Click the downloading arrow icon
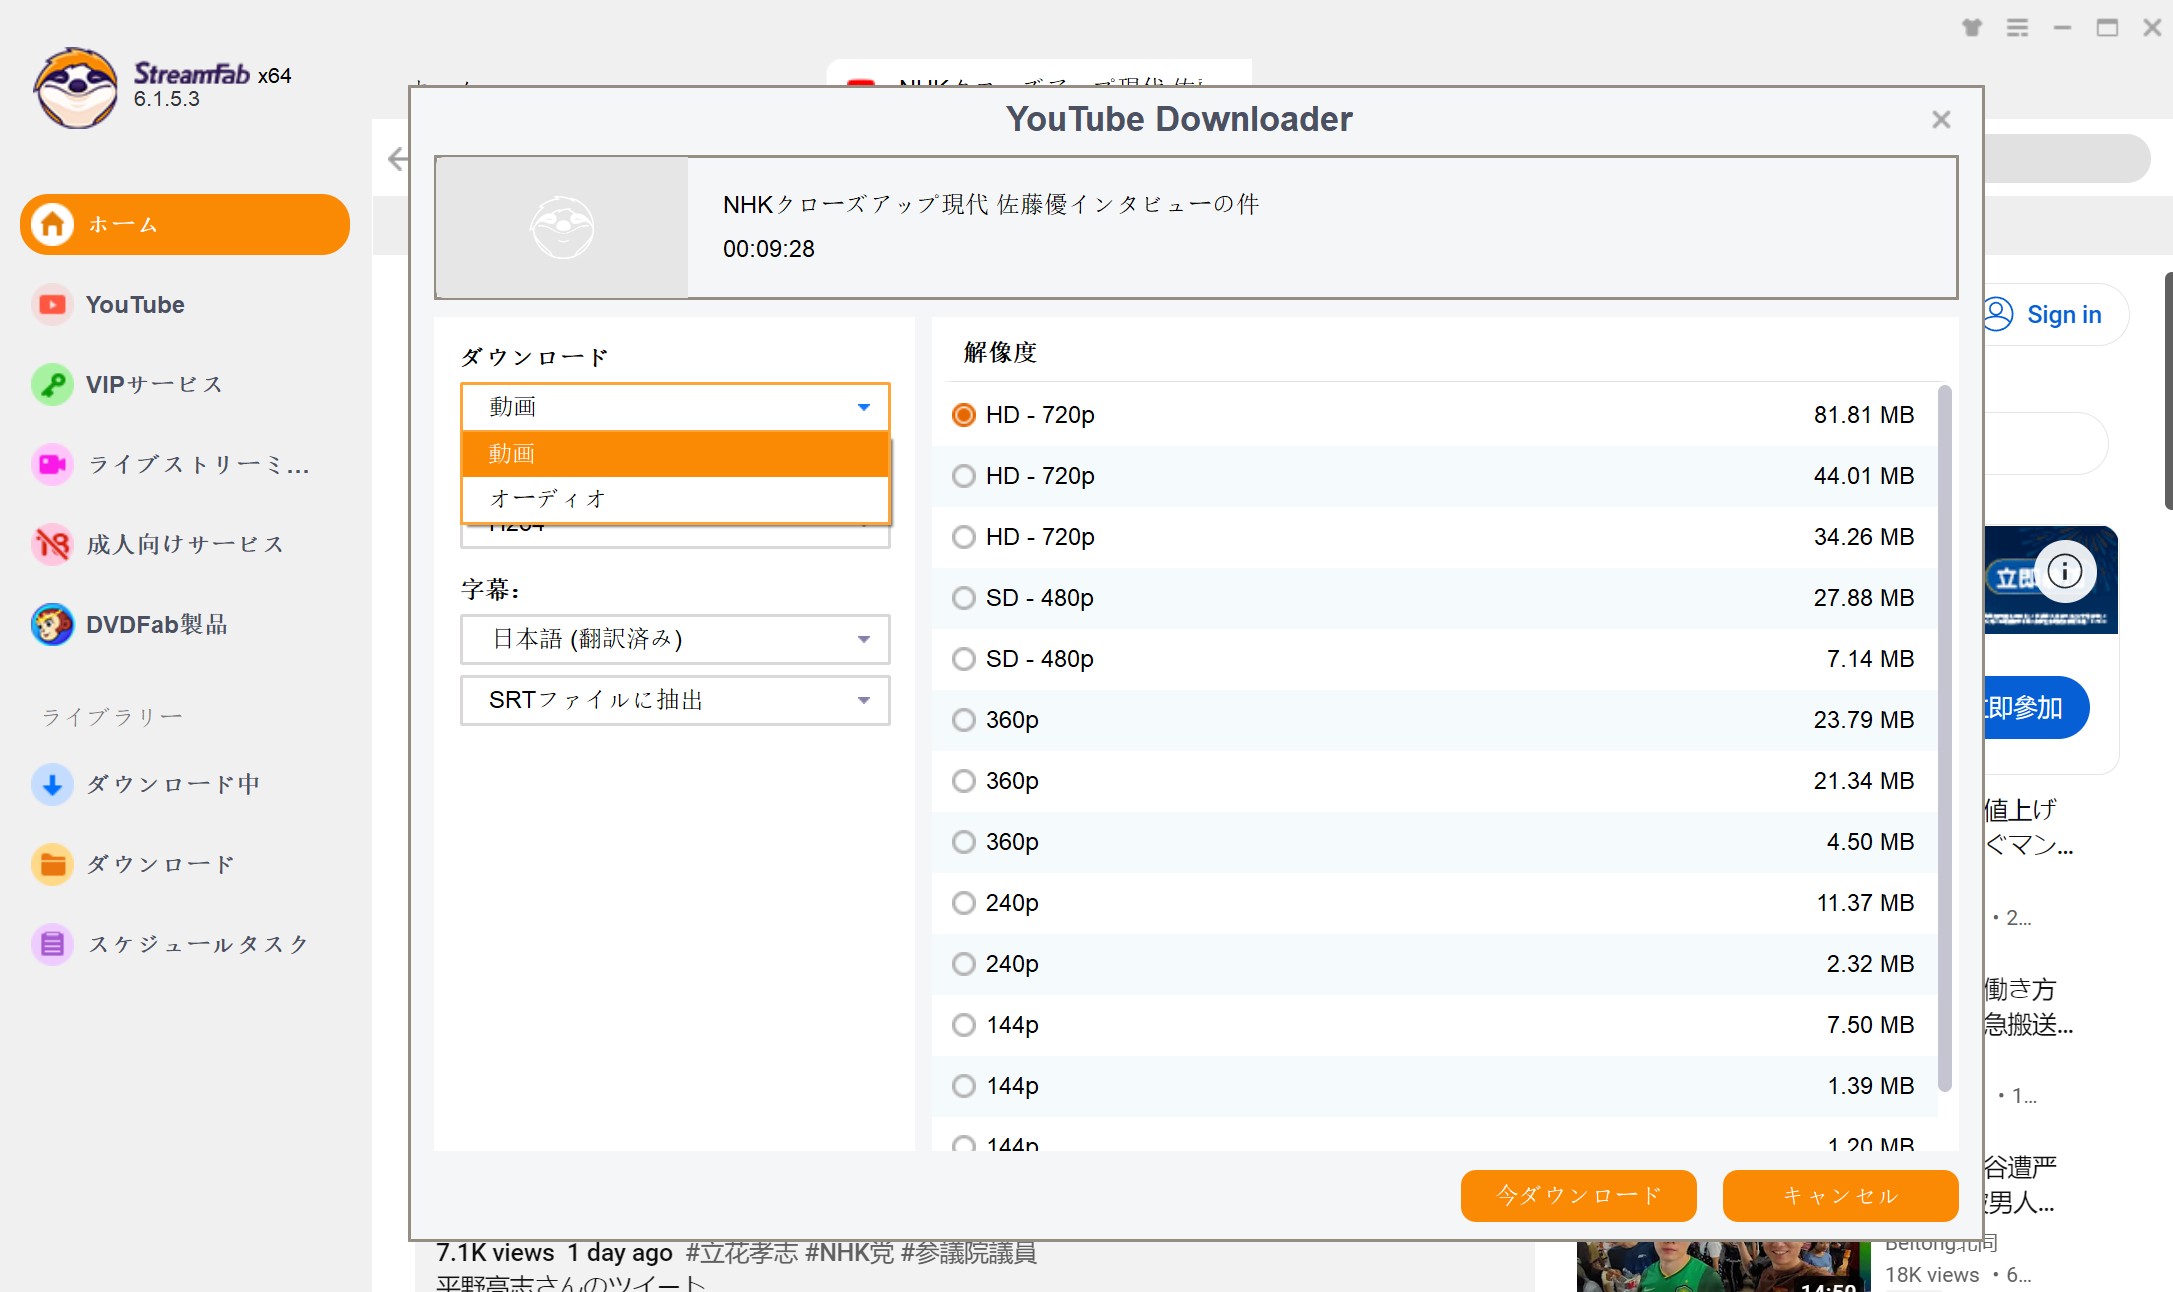This screenshot has width=2173, height=1292. 53,784
